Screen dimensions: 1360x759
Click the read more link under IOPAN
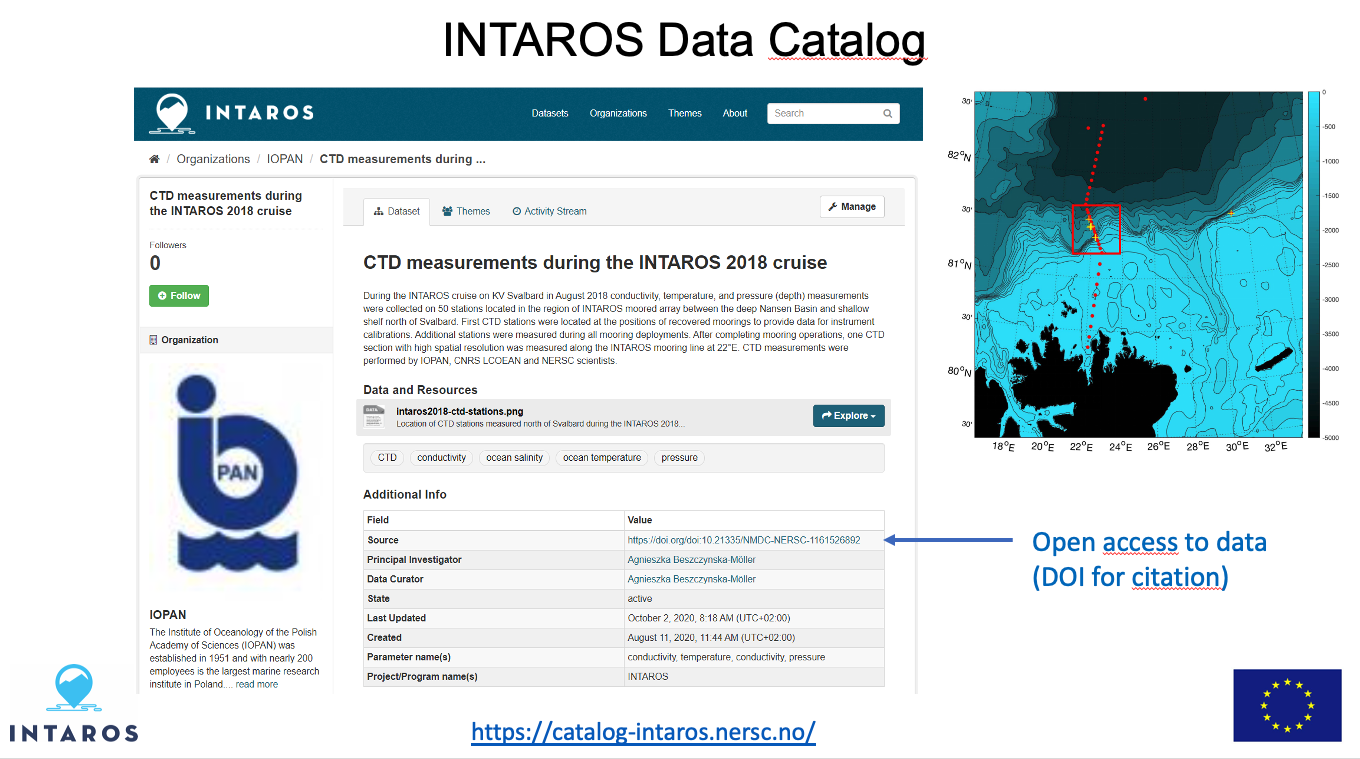coord(257,684)
